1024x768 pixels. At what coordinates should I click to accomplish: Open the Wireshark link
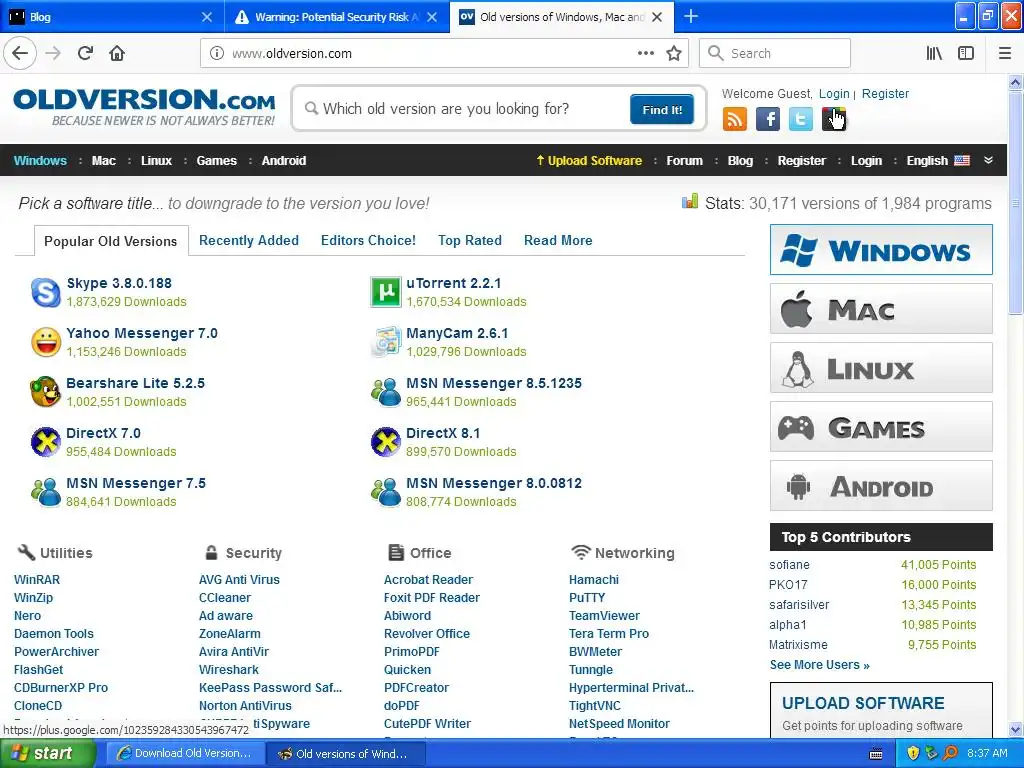click(x=229, y=669)
